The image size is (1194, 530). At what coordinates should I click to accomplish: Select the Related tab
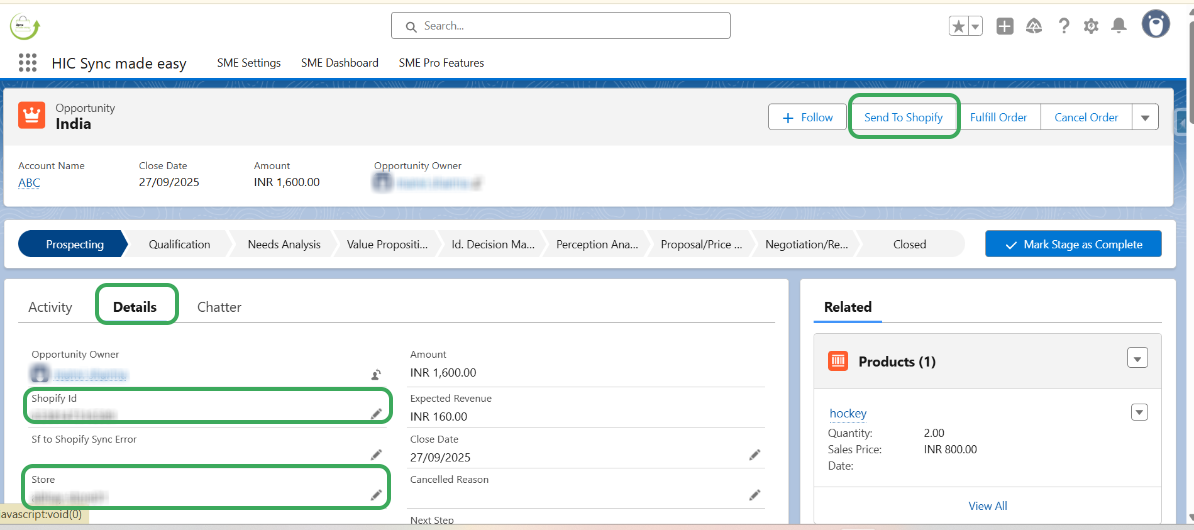coord(848,307)
